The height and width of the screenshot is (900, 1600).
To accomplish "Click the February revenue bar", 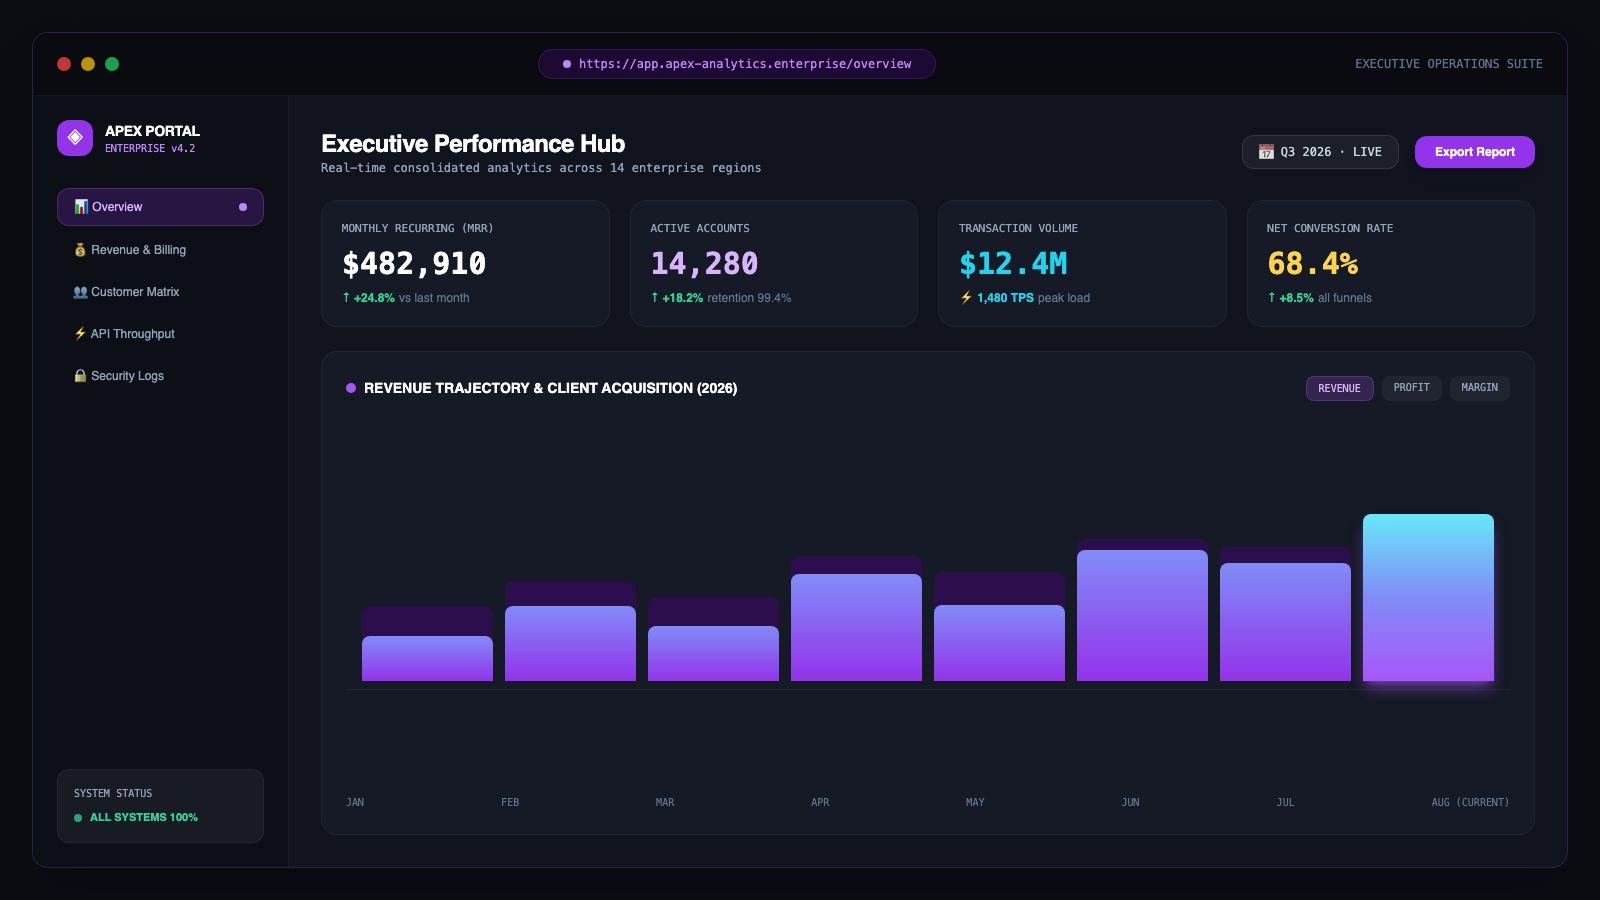I will [x=570, y=643].
